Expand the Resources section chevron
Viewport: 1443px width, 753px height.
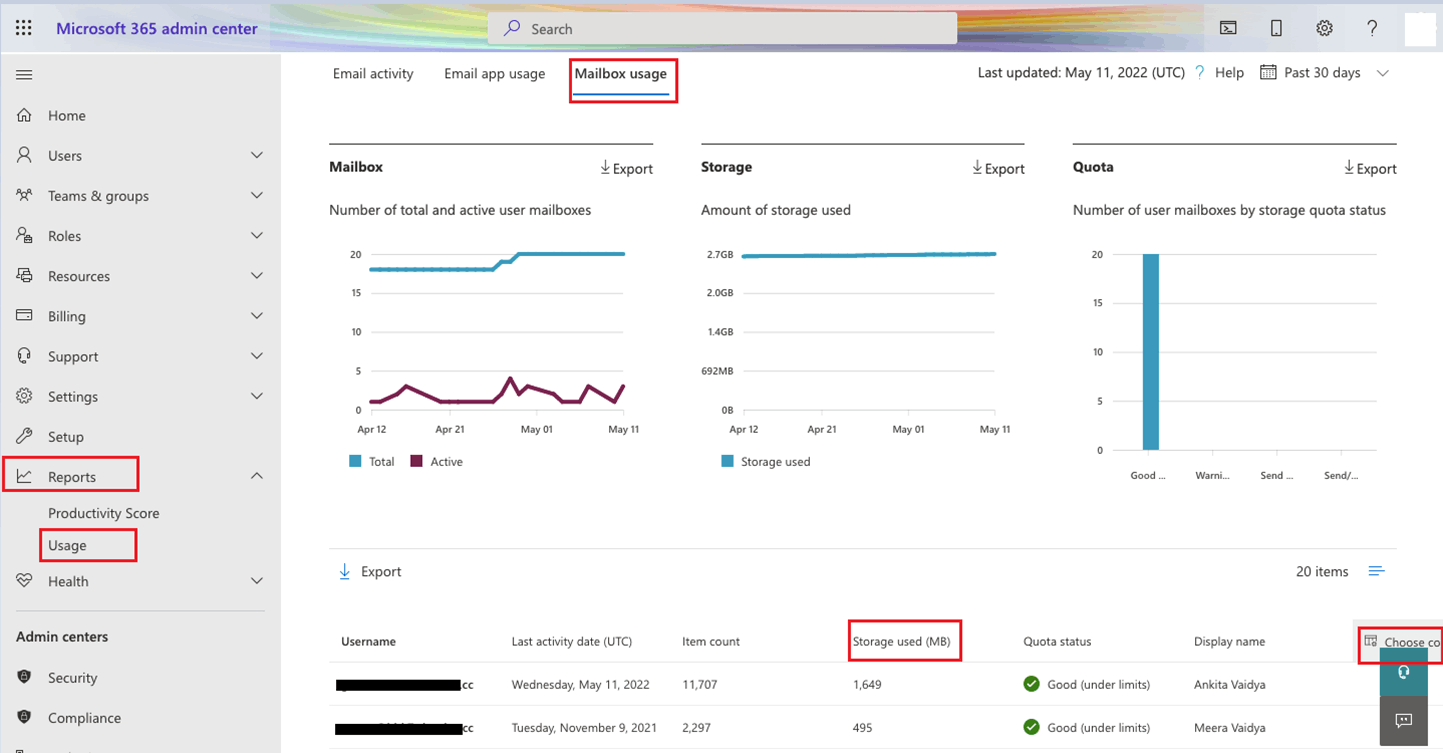[257, 275]
